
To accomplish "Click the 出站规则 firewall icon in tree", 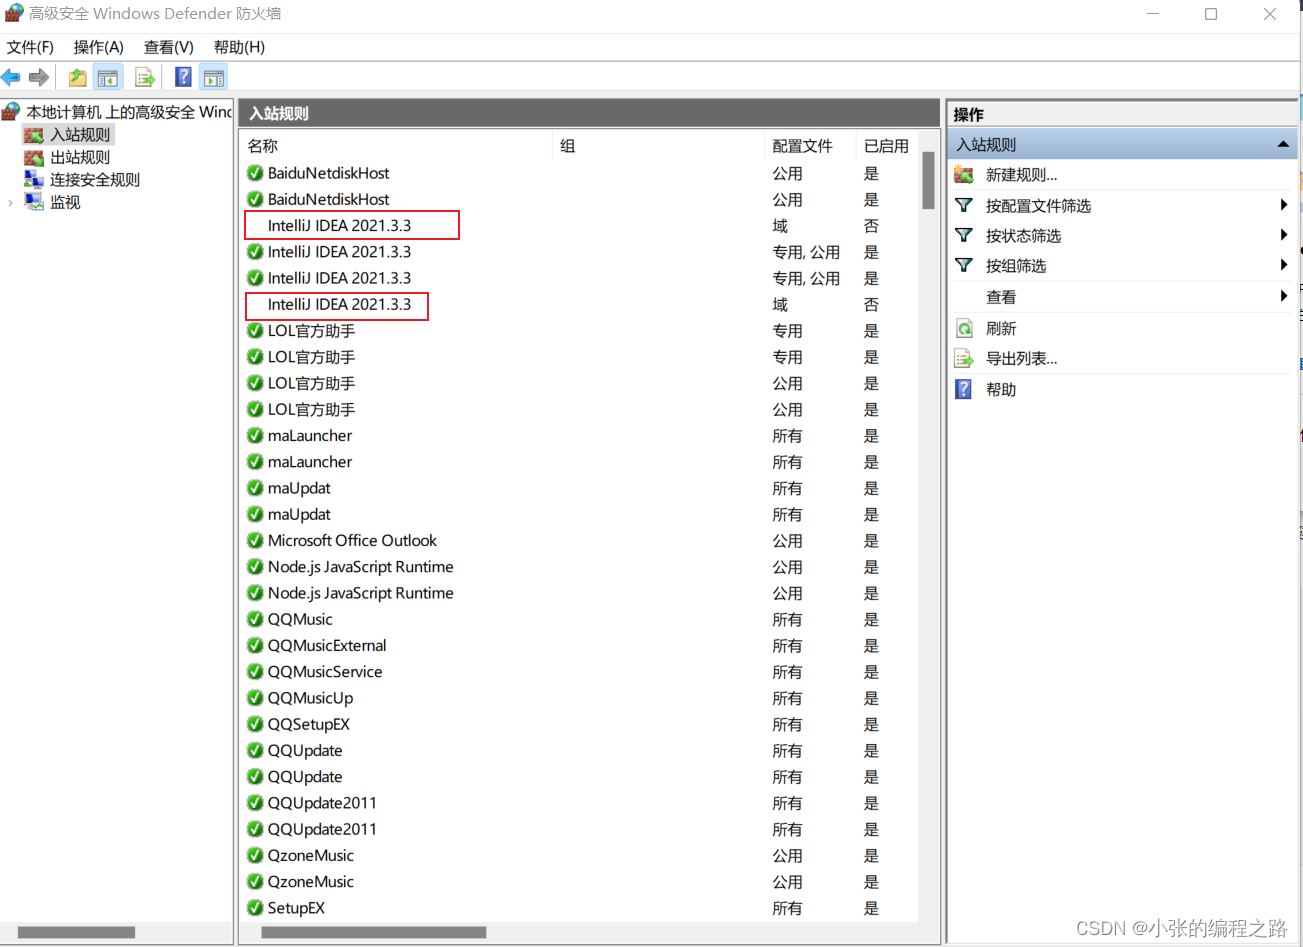I will point(34,157).
